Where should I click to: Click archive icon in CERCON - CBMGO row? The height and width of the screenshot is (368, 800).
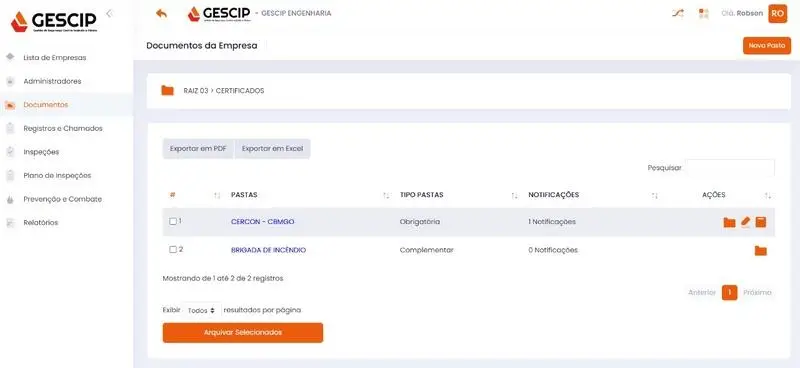coord(761,222)
